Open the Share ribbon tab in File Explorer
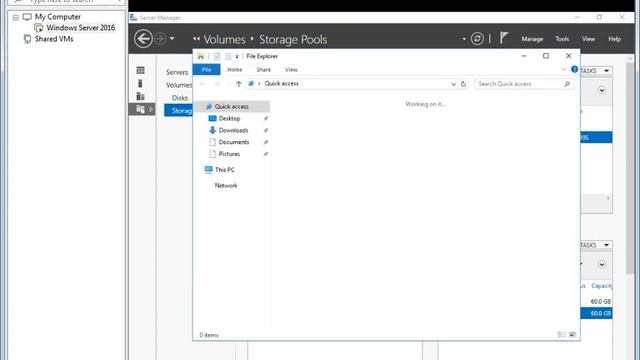 264,70
